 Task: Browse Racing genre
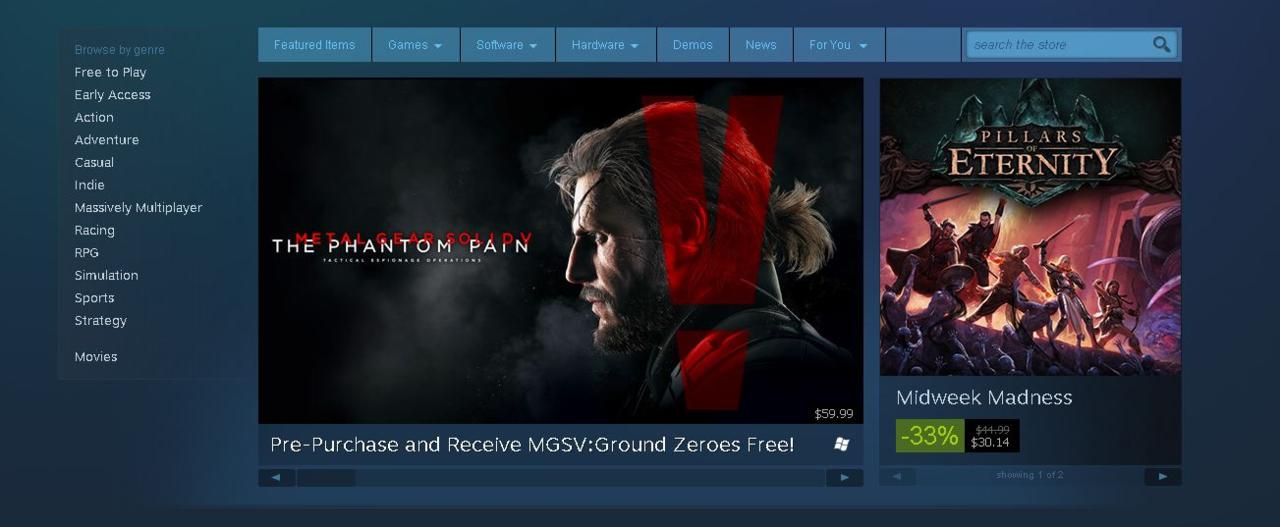pos(94,230)
